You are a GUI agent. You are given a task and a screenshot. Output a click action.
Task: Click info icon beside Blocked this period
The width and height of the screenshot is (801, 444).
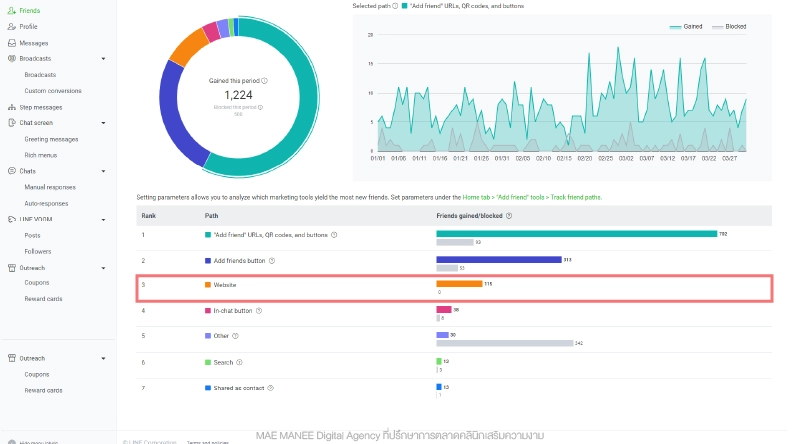(x=261, y=107)
